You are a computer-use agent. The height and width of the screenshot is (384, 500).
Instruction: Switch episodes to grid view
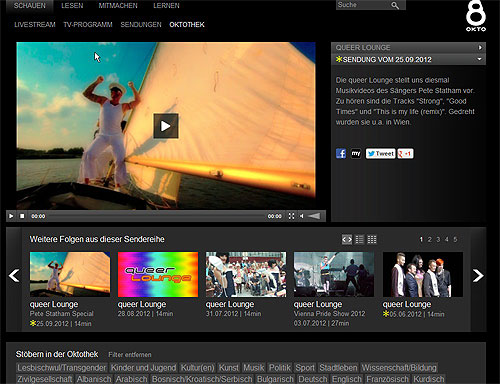pyautogui.click(x=372, y=239)
